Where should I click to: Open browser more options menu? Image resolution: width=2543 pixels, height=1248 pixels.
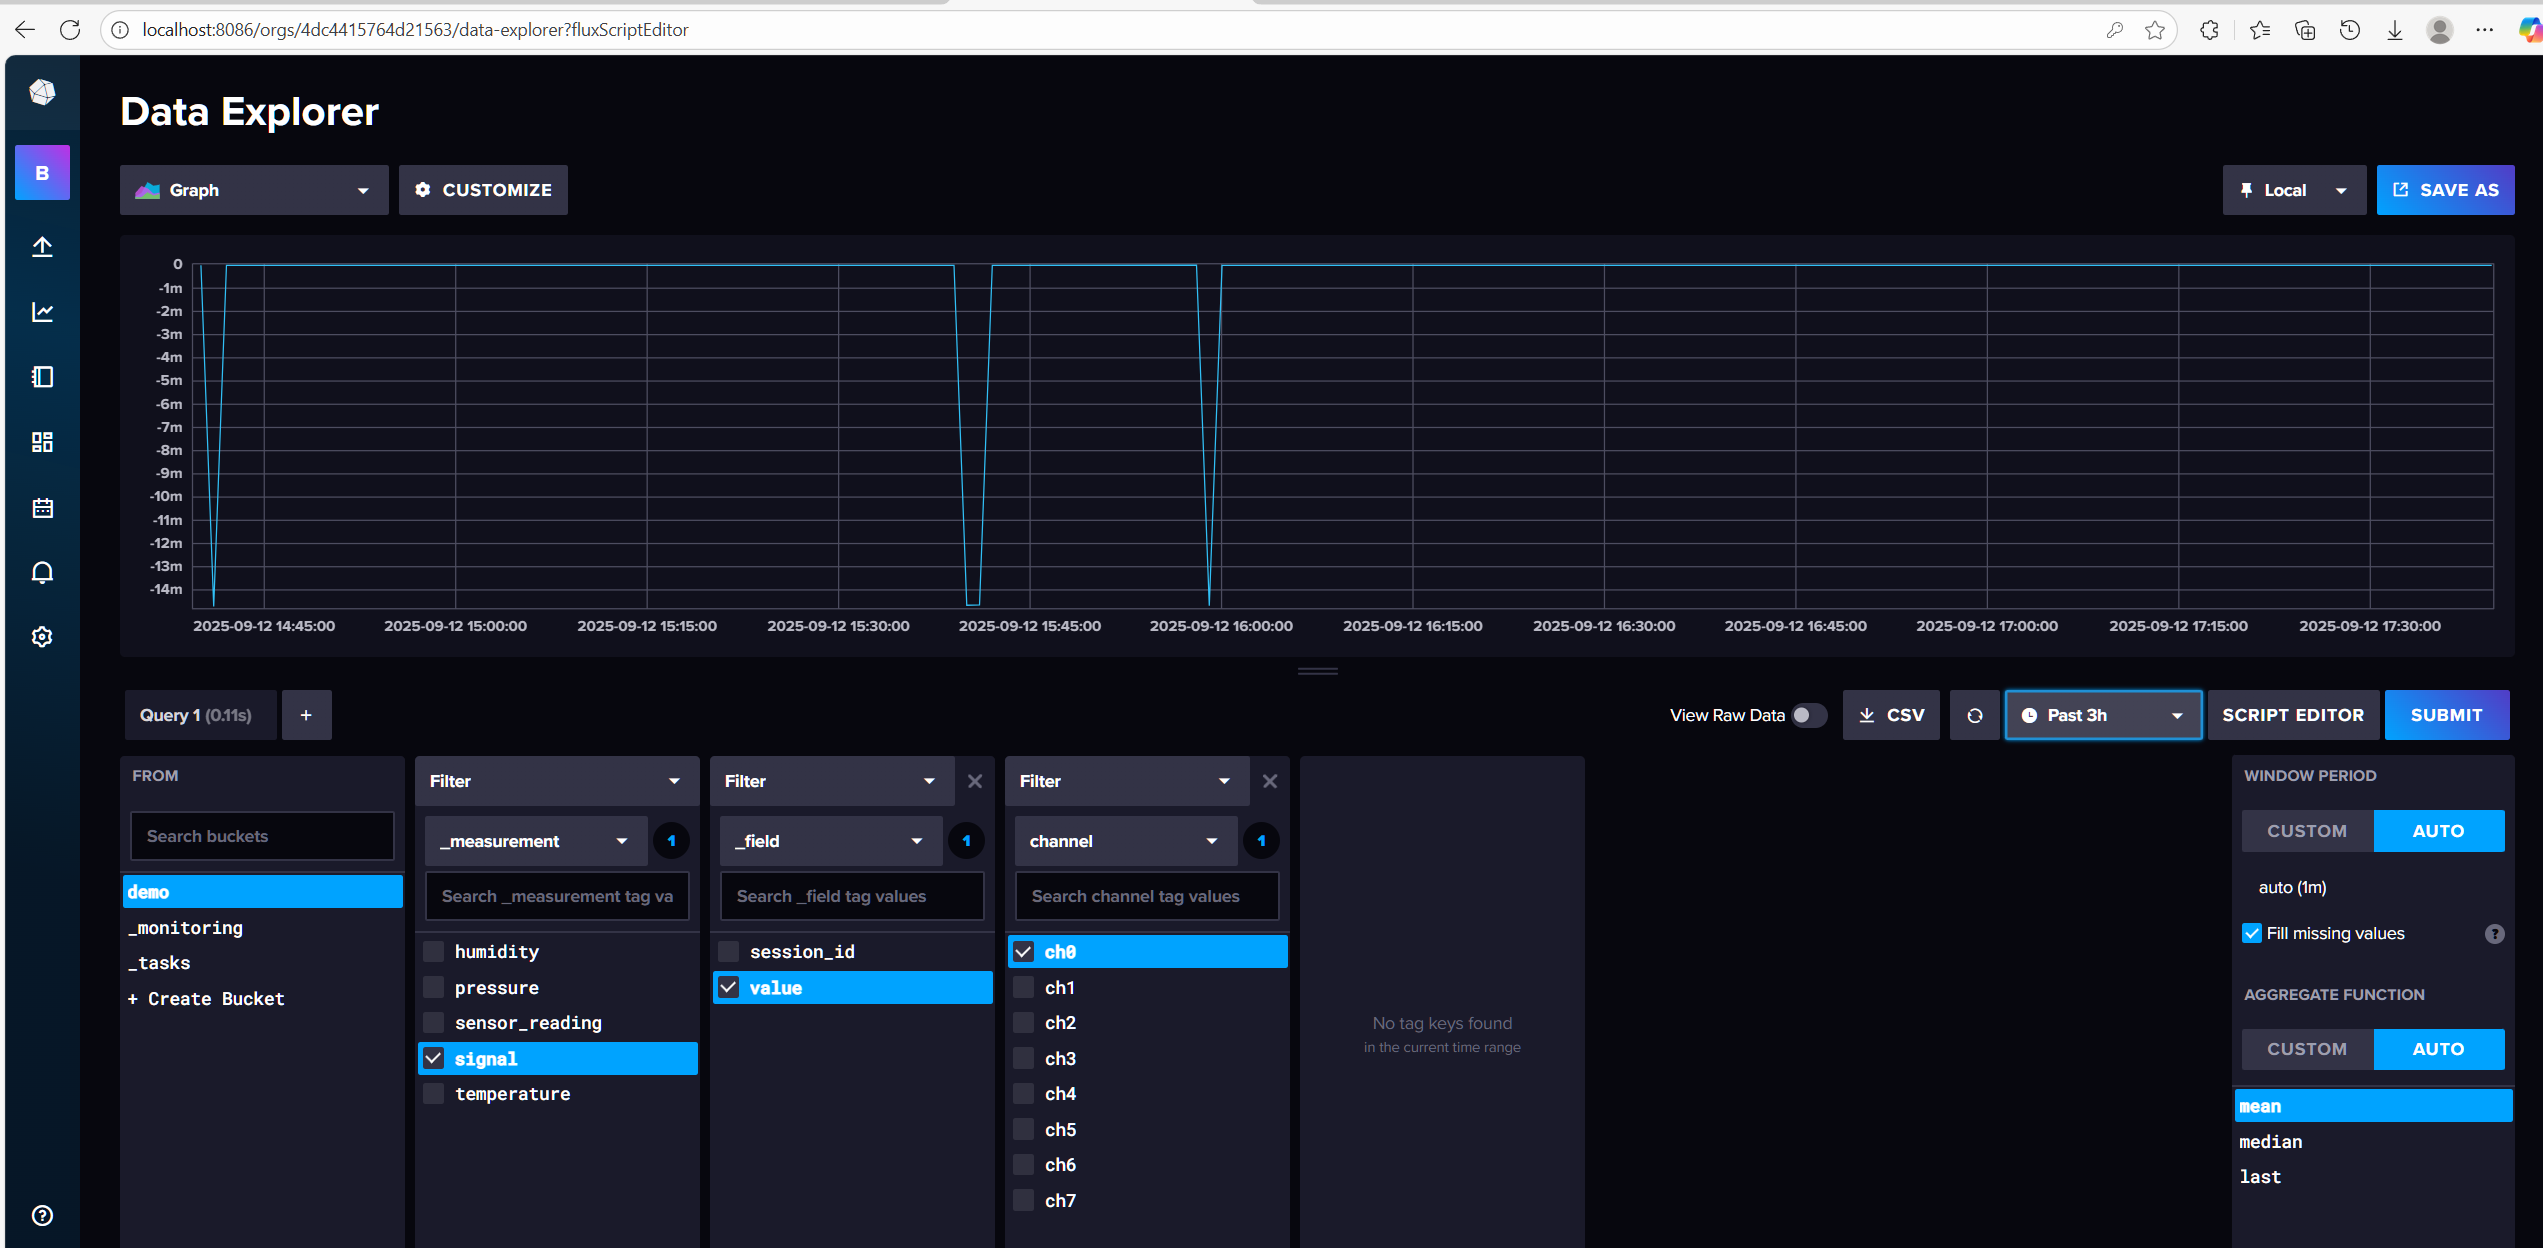pos(2485,30)
